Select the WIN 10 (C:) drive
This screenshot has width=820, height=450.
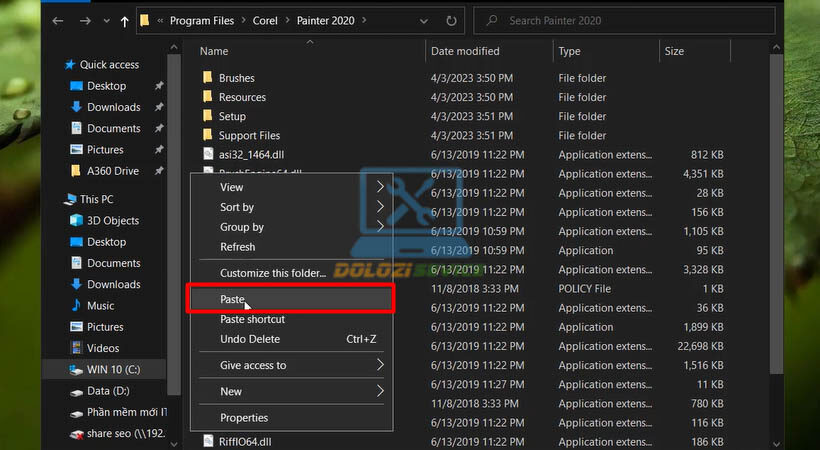pyautogui.click(x=113, y=369)
